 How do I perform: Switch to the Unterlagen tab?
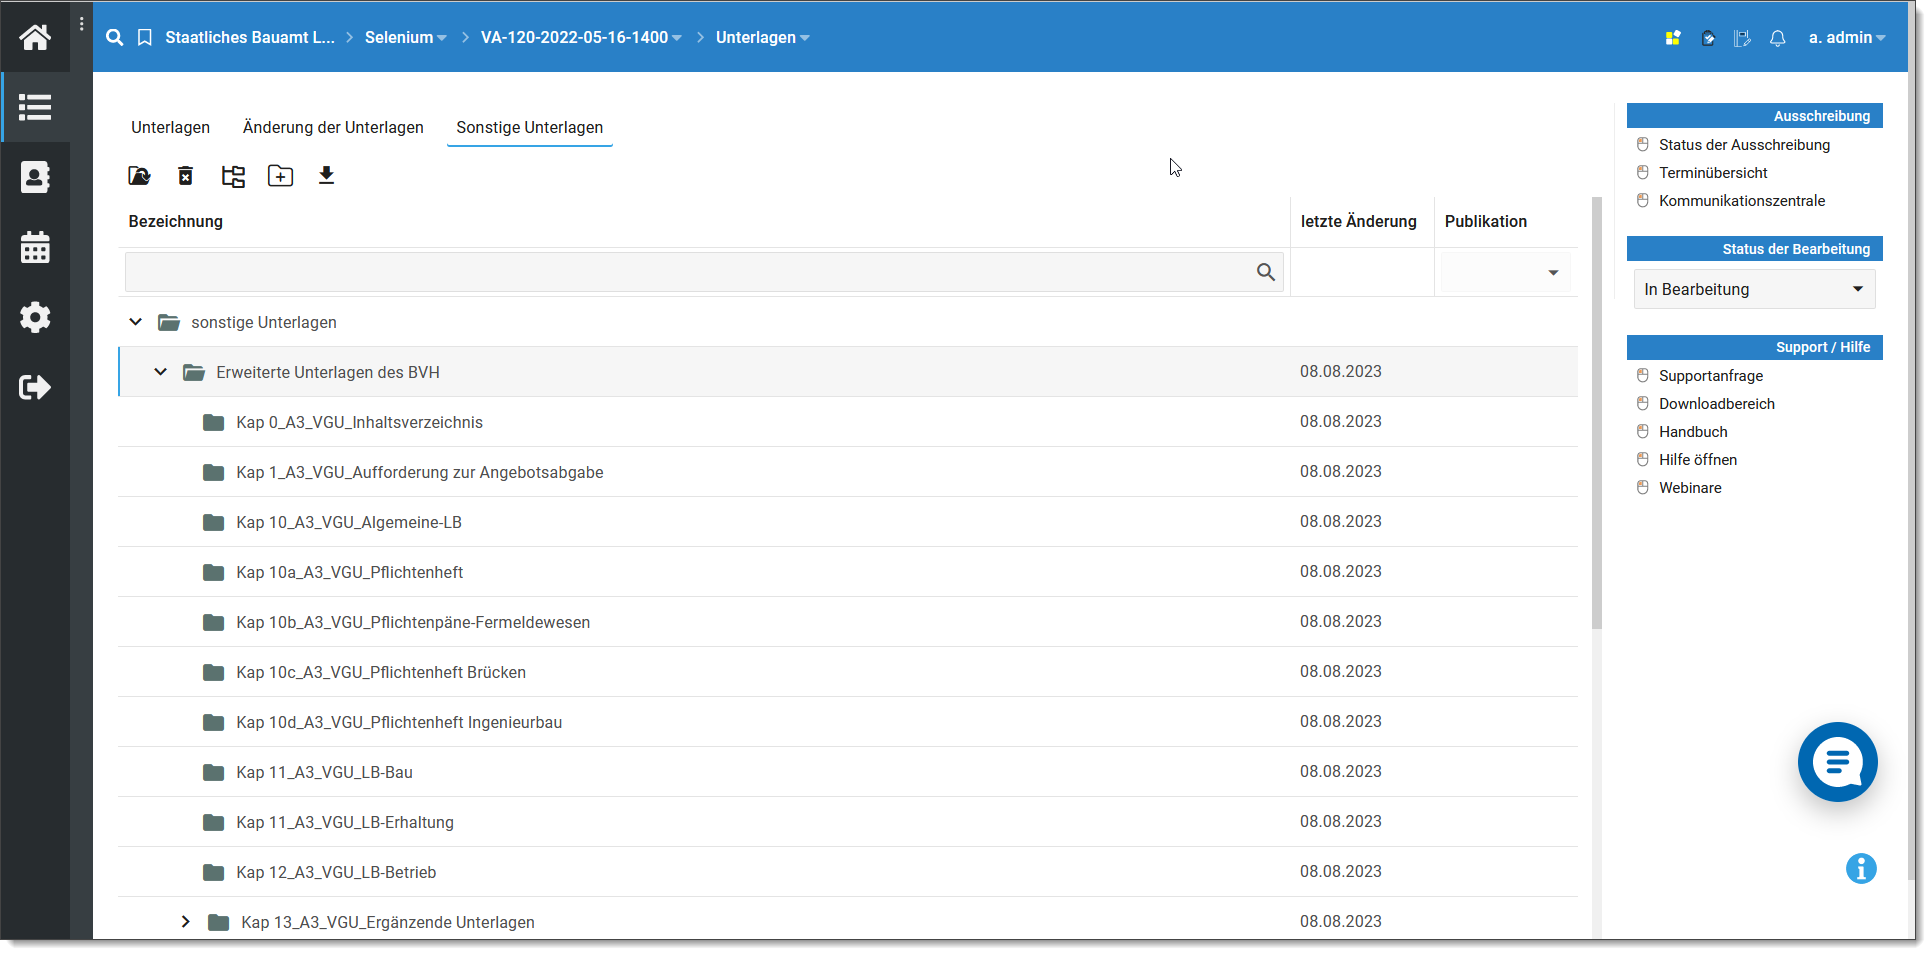(x=170, y=127)
